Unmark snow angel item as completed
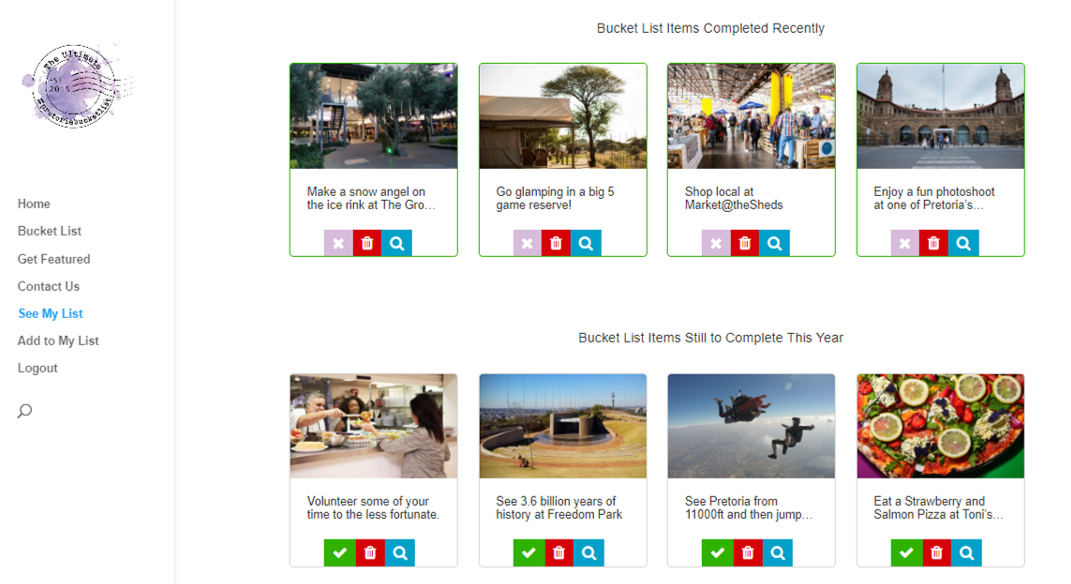Image resolution: width=1071 pixels, height=584 pixels. [x=338, y=243]
